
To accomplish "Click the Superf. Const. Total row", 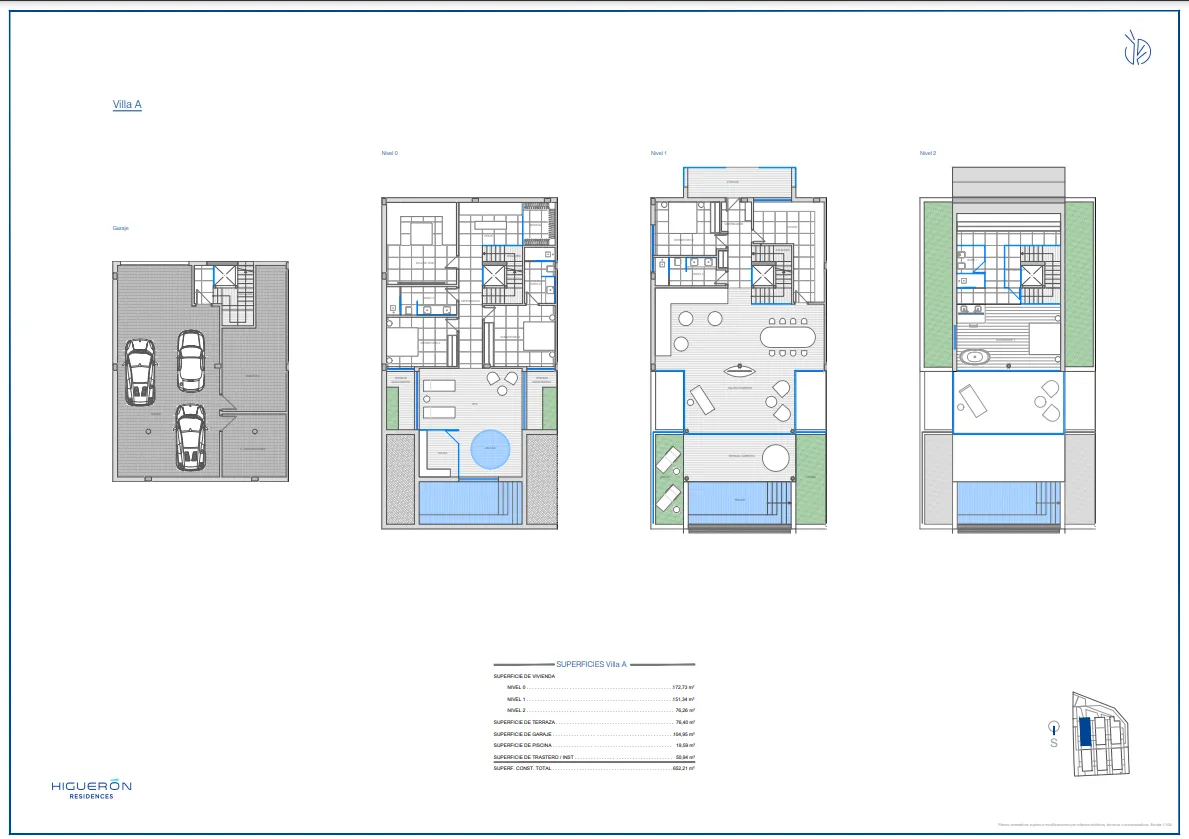I will 593,768.
